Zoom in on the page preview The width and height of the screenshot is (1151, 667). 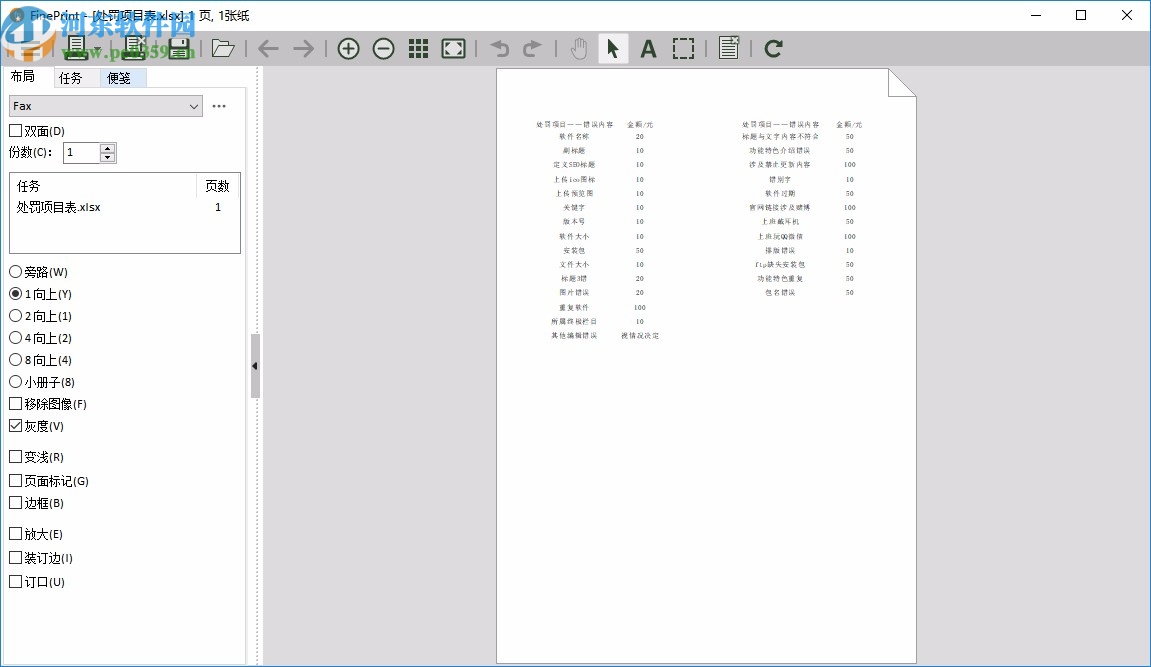coord(349,47)
